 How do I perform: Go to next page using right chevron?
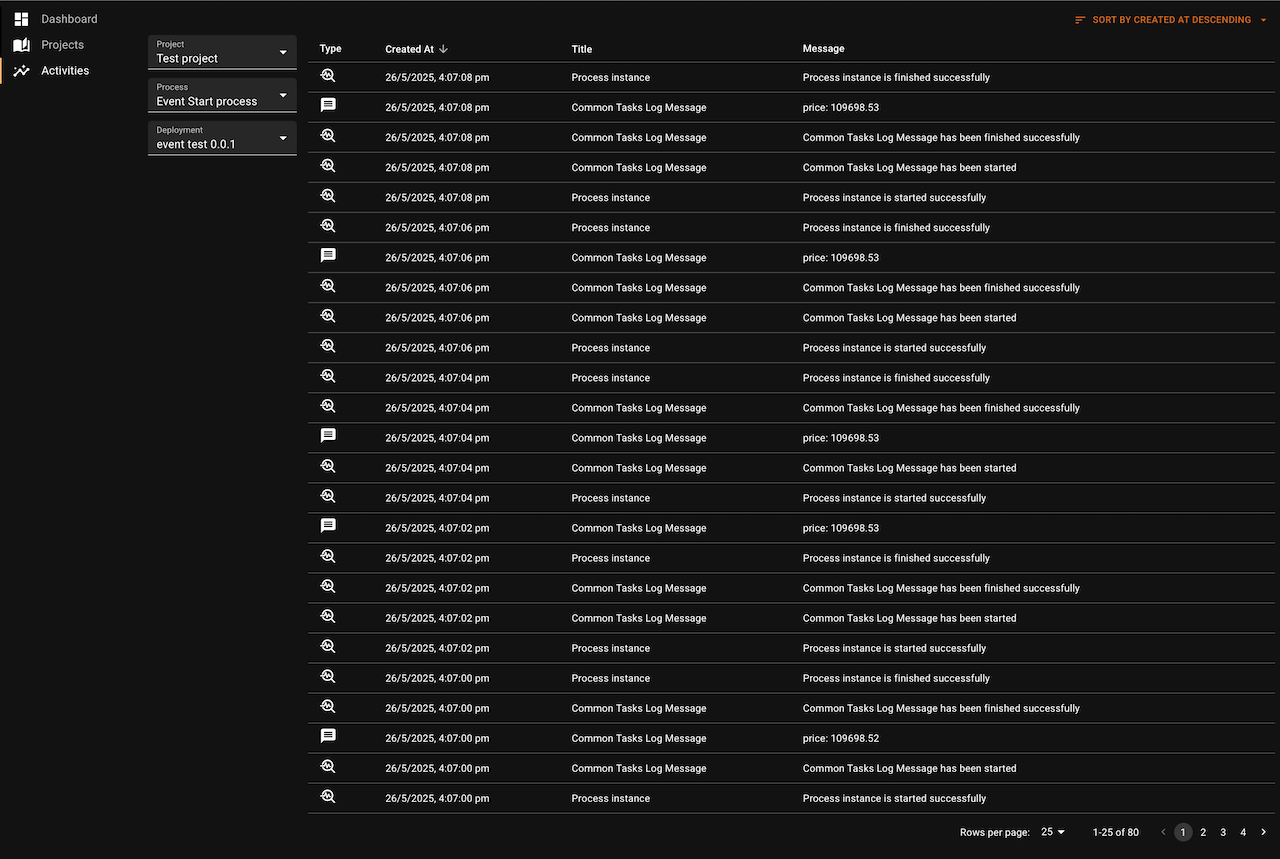pyautogui.click(x=1263, y=832)
